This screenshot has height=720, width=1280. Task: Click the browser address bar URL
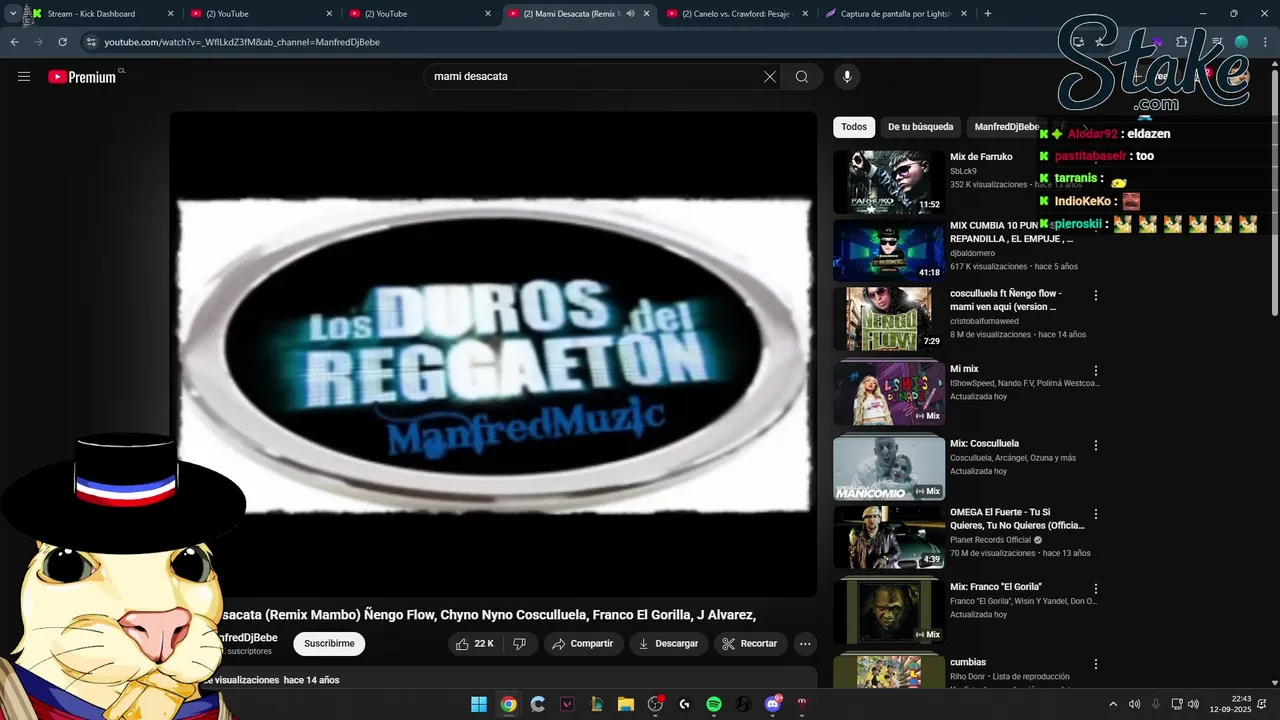click(242, 42)
